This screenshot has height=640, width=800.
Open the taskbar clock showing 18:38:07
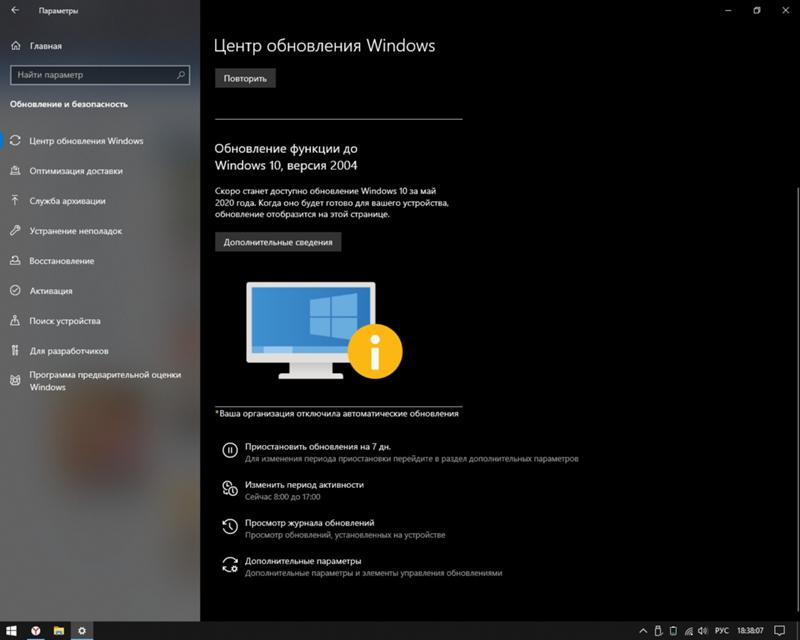tap(750, 631)
